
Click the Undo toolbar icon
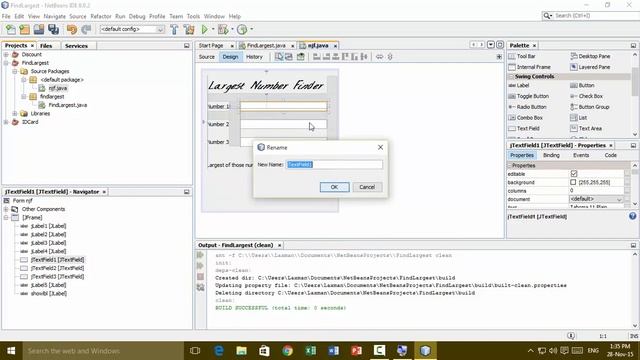[72, 29]
